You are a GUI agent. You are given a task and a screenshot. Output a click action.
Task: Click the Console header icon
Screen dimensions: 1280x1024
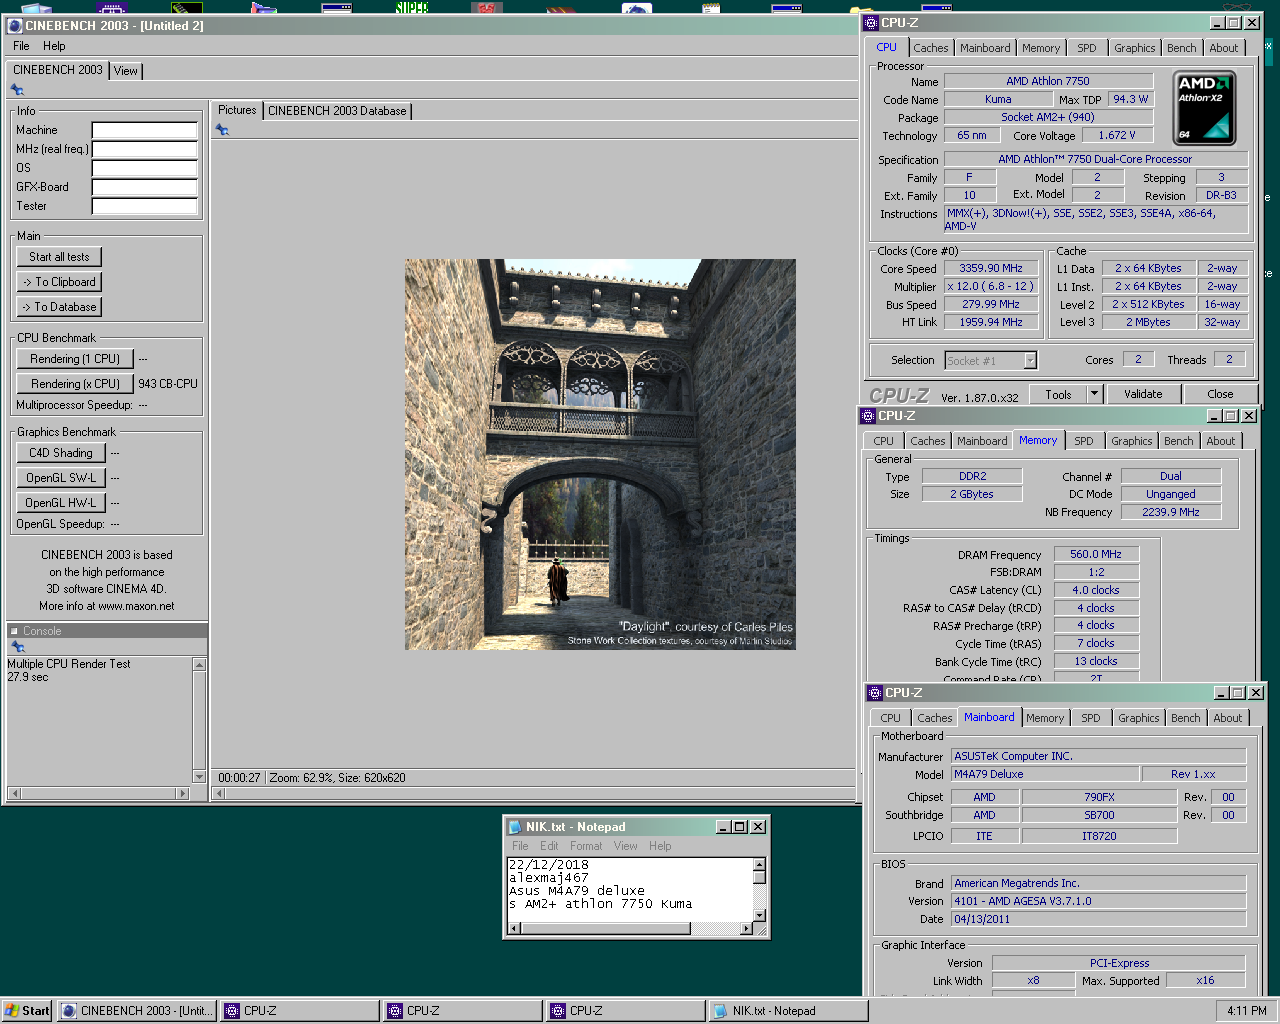14,631
